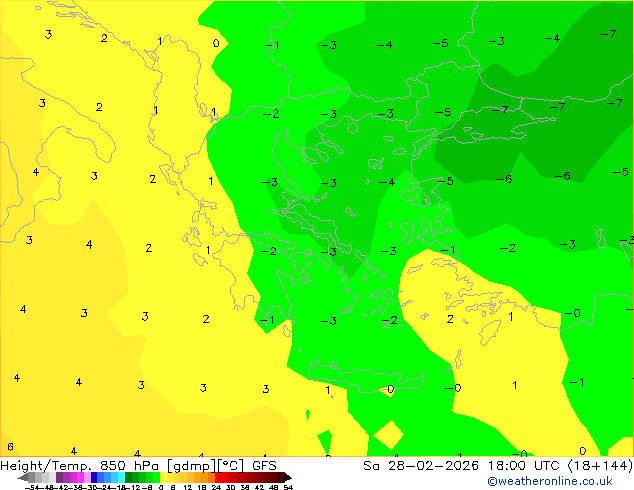Click the "18:00 UTC" time text
The height and width of the screenshot is (490, 634).
526,466
